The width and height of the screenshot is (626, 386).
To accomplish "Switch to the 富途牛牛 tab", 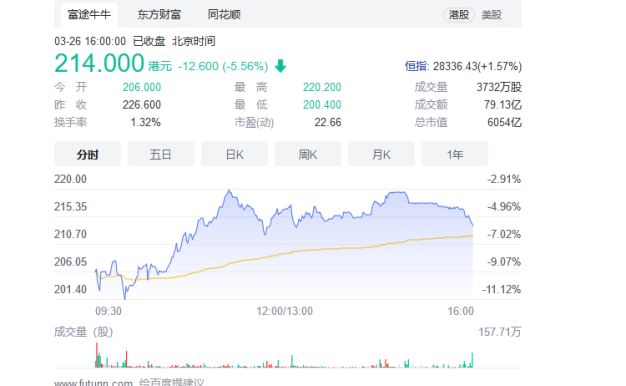I will coord(89,15).
